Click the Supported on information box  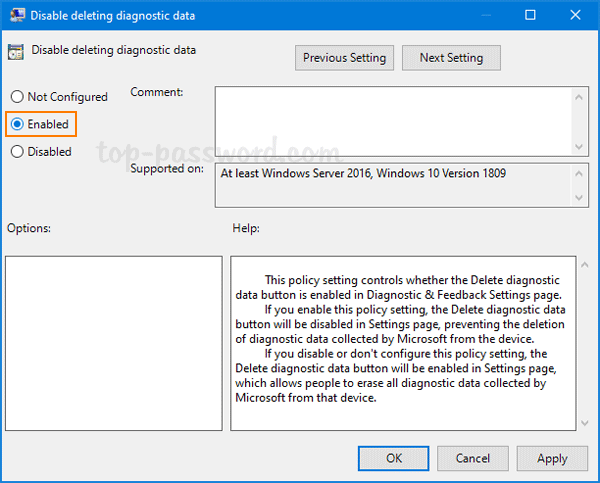[396, 185]
